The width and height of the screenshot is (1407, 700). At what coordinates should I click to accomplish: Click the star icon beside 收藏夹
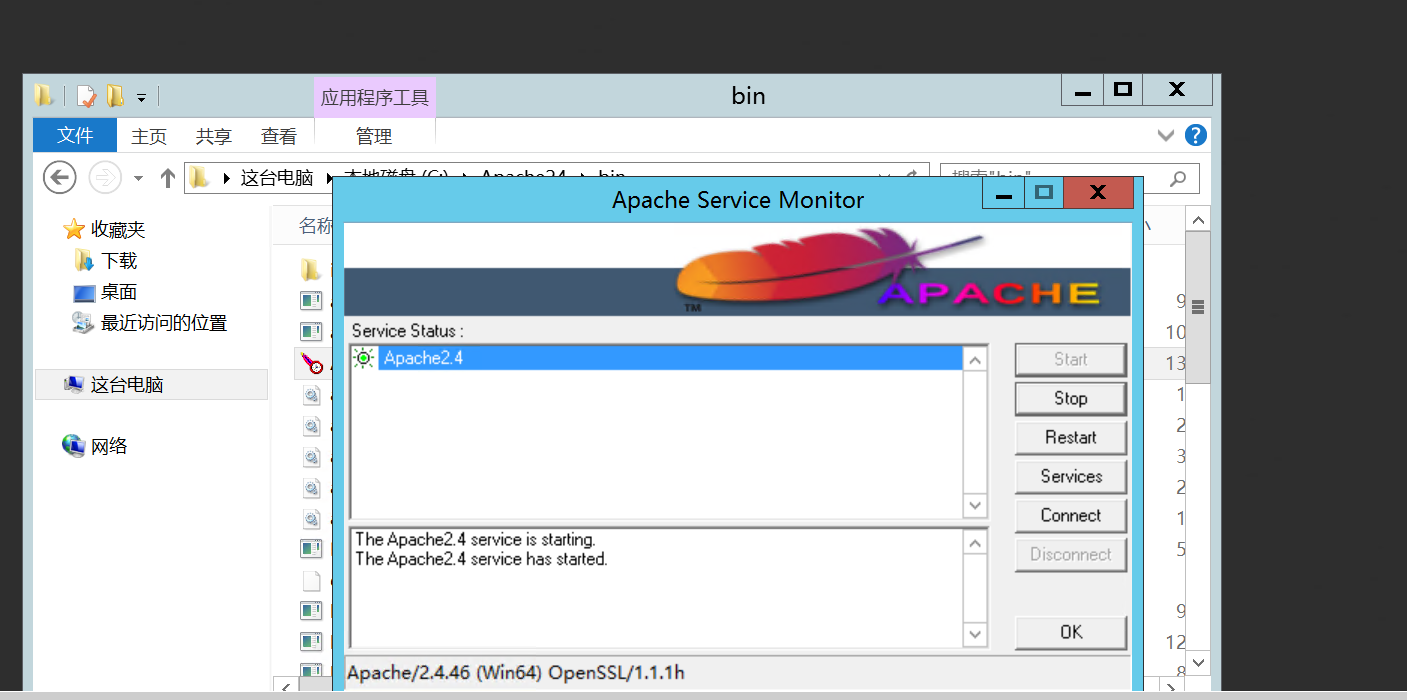pyautogui.click(x=73, y=229)
